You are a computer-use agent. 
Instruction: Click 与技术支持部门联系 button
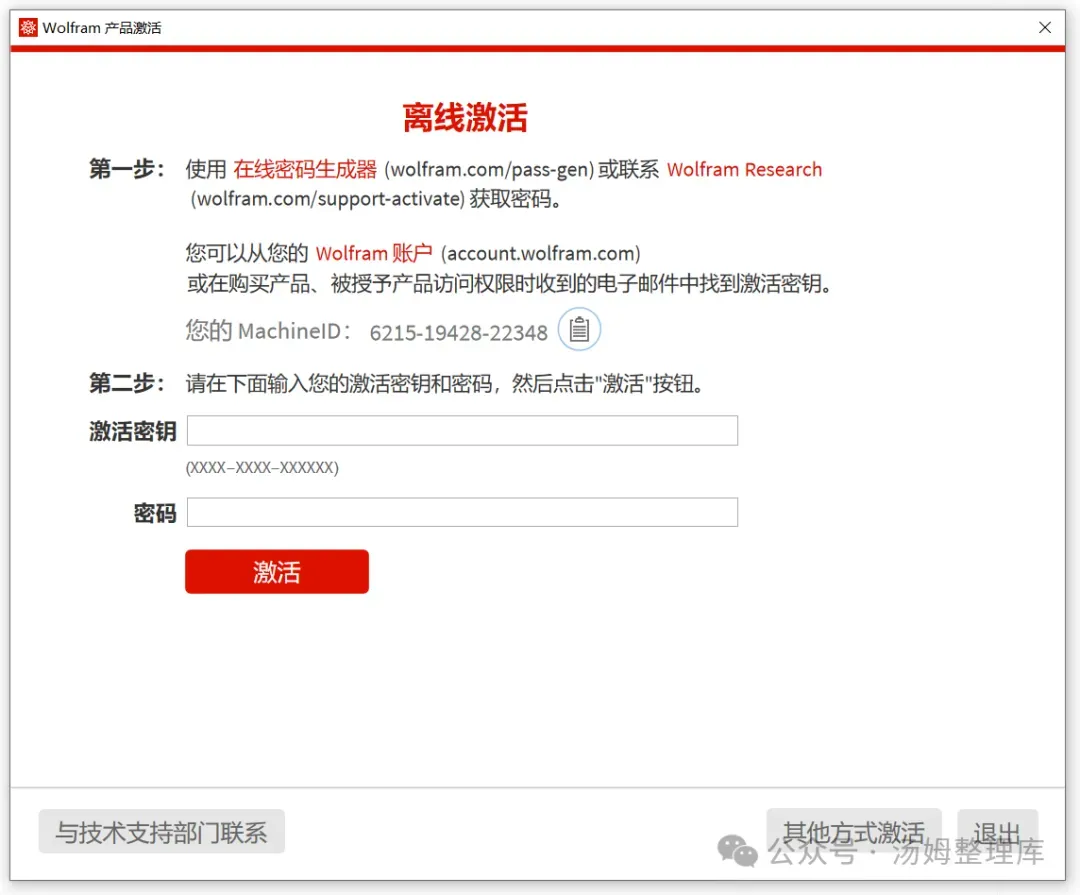click(x=162, y=832)
